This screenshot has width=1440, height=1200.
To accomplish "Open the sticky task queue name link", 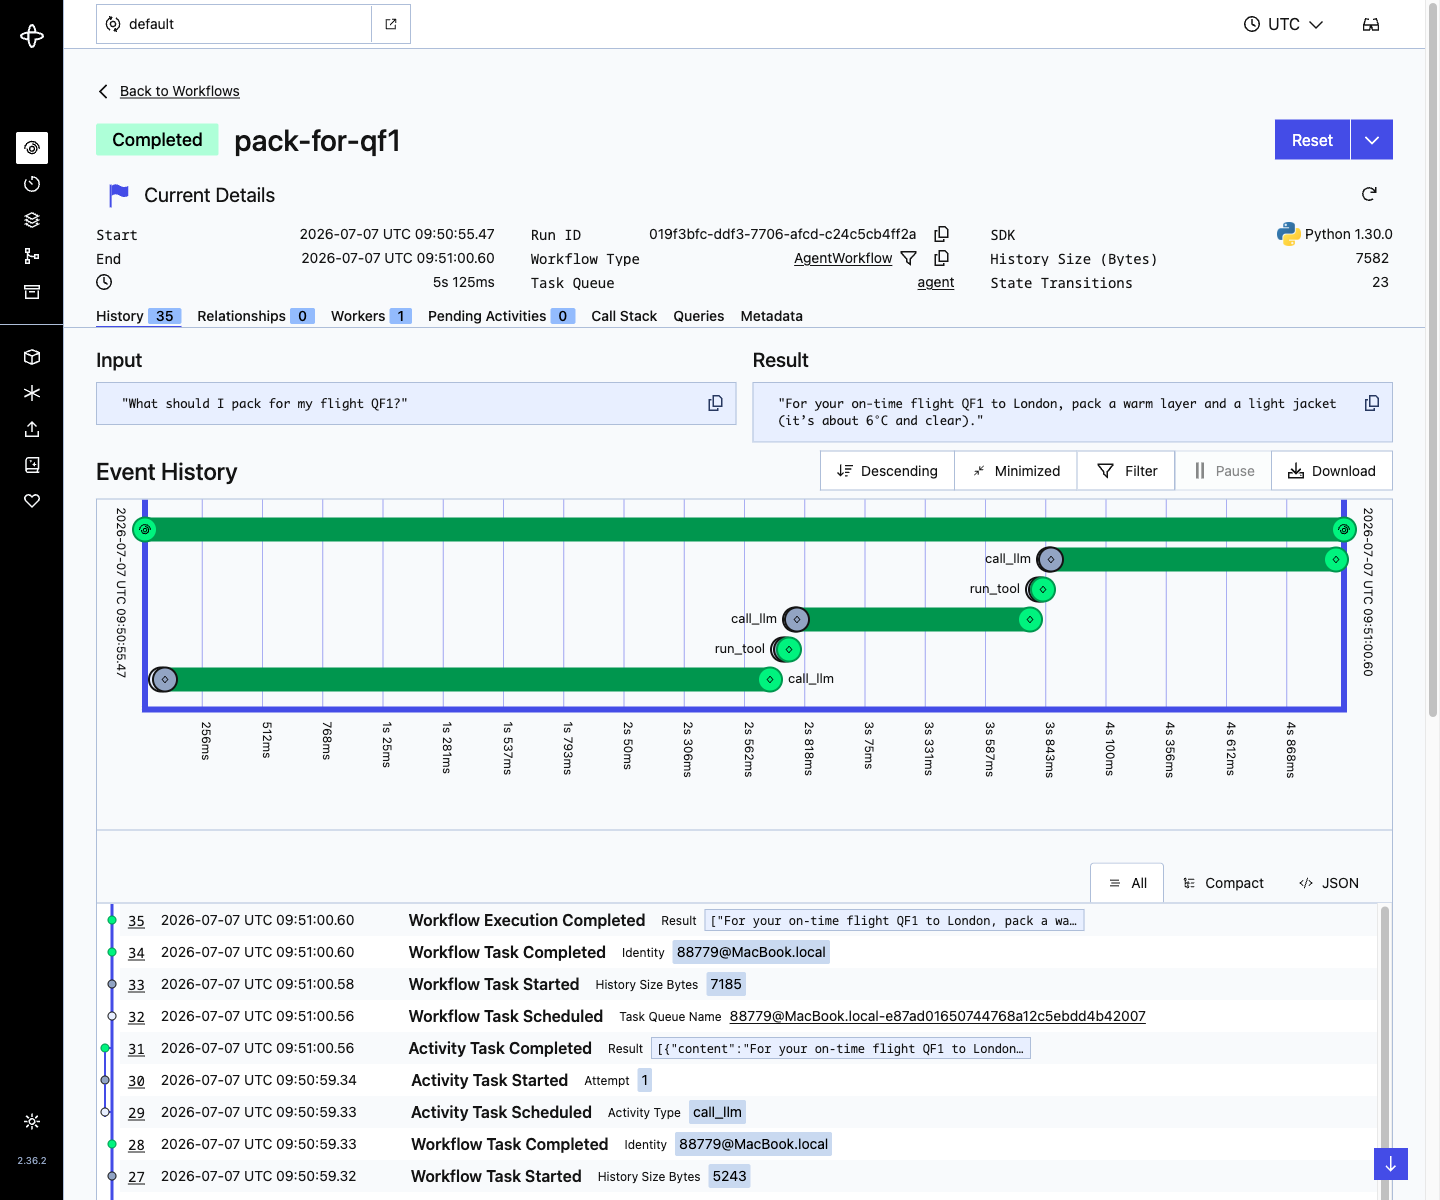I will tap(937, 1016).
